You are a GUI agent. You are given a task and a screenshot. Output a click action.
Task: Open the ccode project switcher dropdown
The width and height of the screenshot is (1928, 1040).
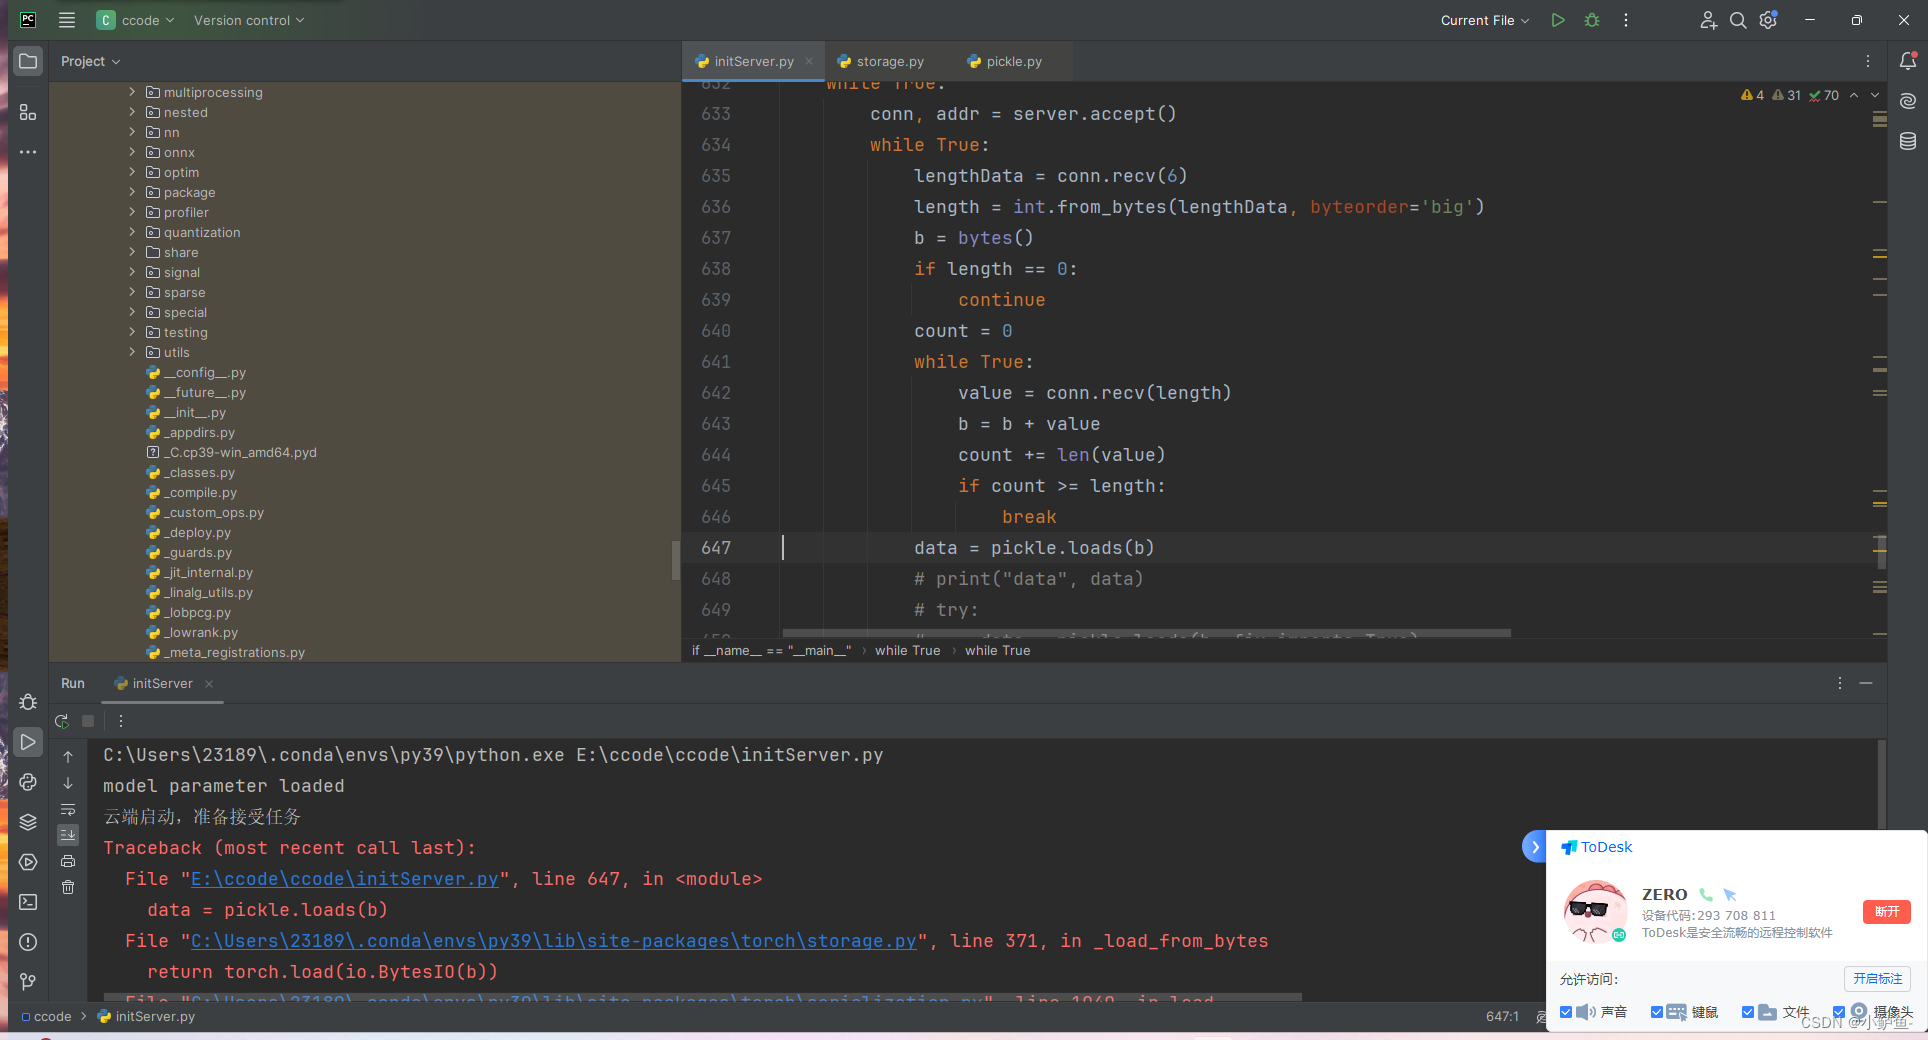click(136, 20)
